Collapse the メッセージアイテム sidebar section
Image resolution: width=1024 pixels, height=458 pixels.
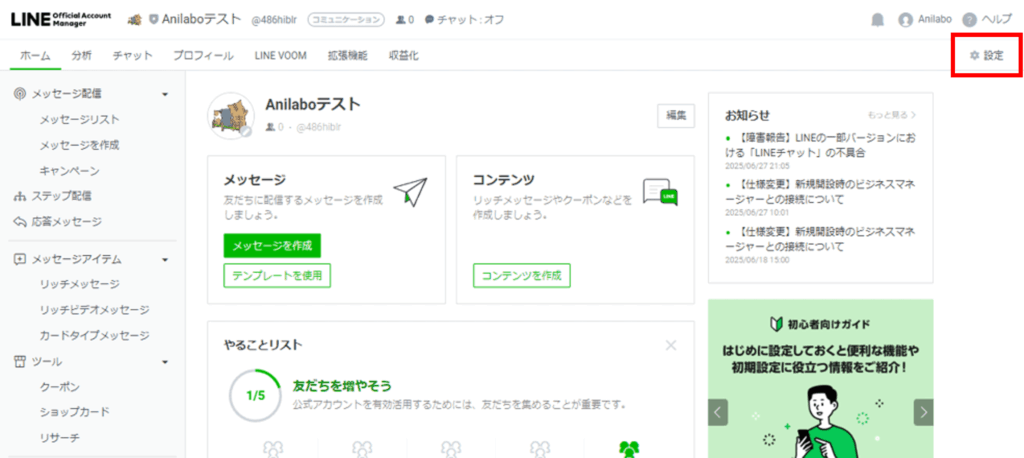[165, 259]
